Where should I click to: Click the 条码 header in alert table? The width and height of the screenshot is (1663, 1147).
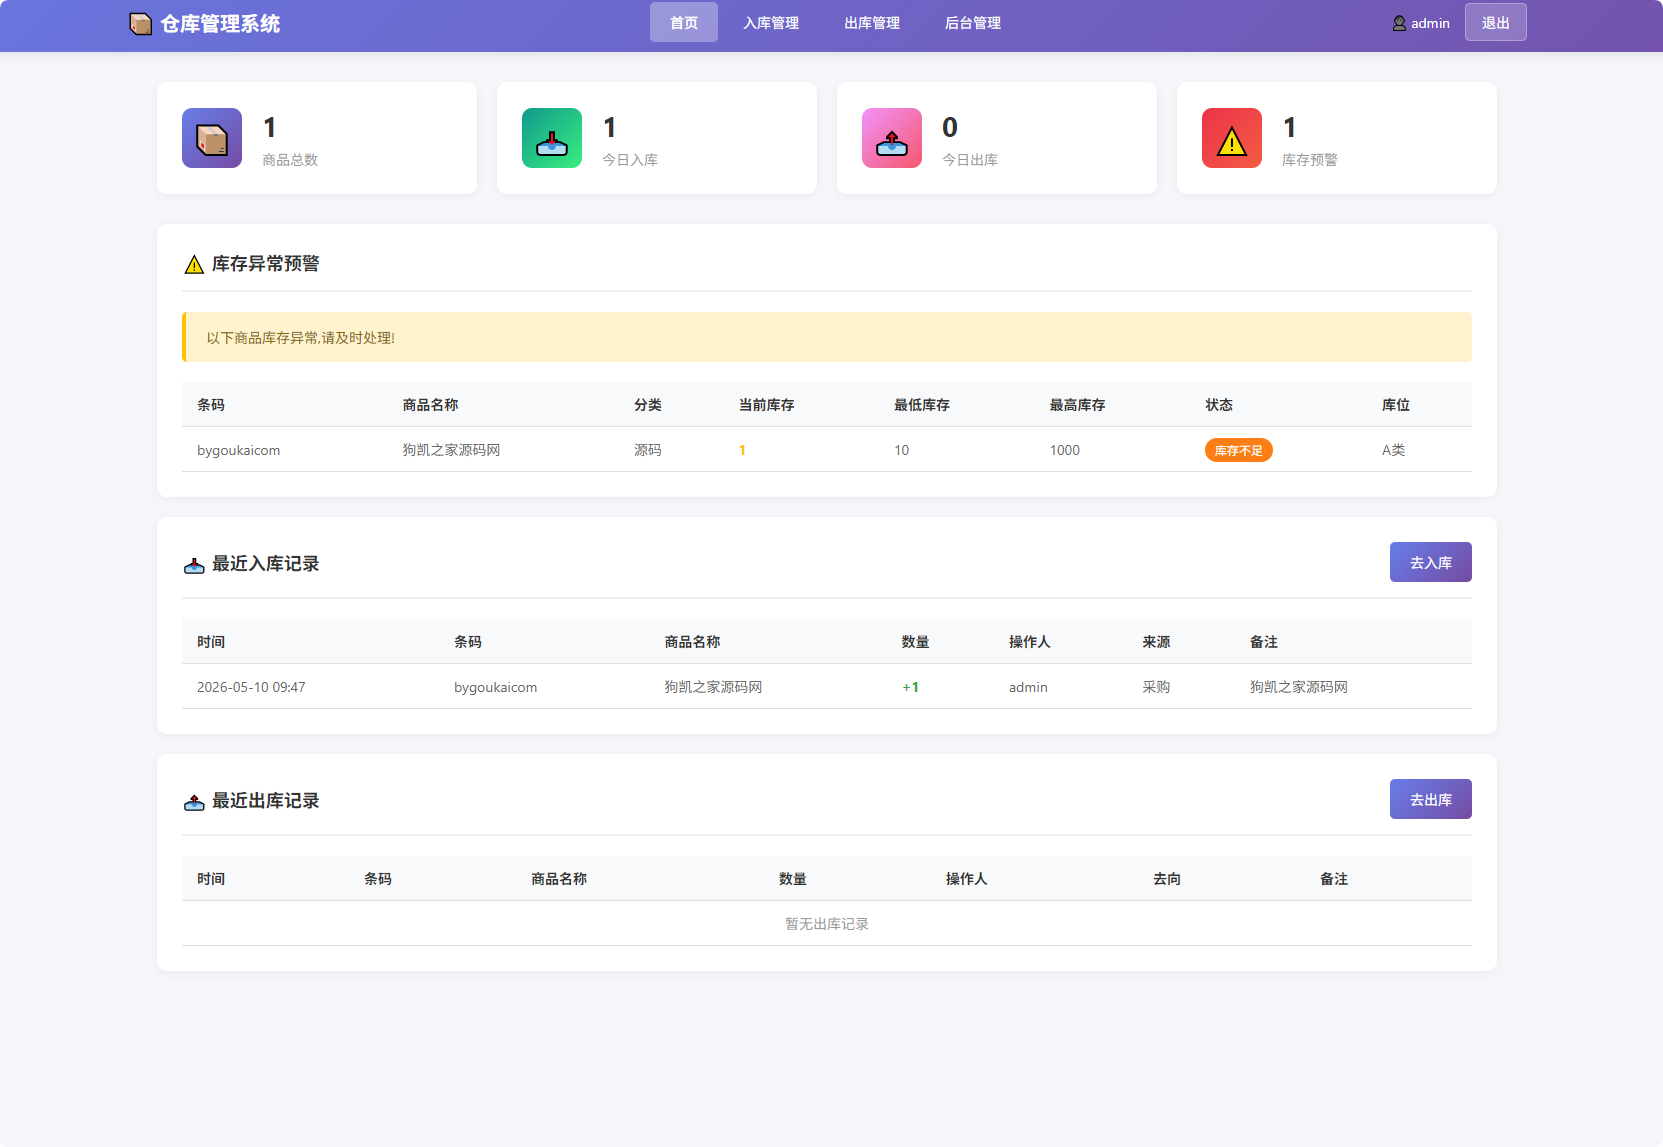[211, 405]
